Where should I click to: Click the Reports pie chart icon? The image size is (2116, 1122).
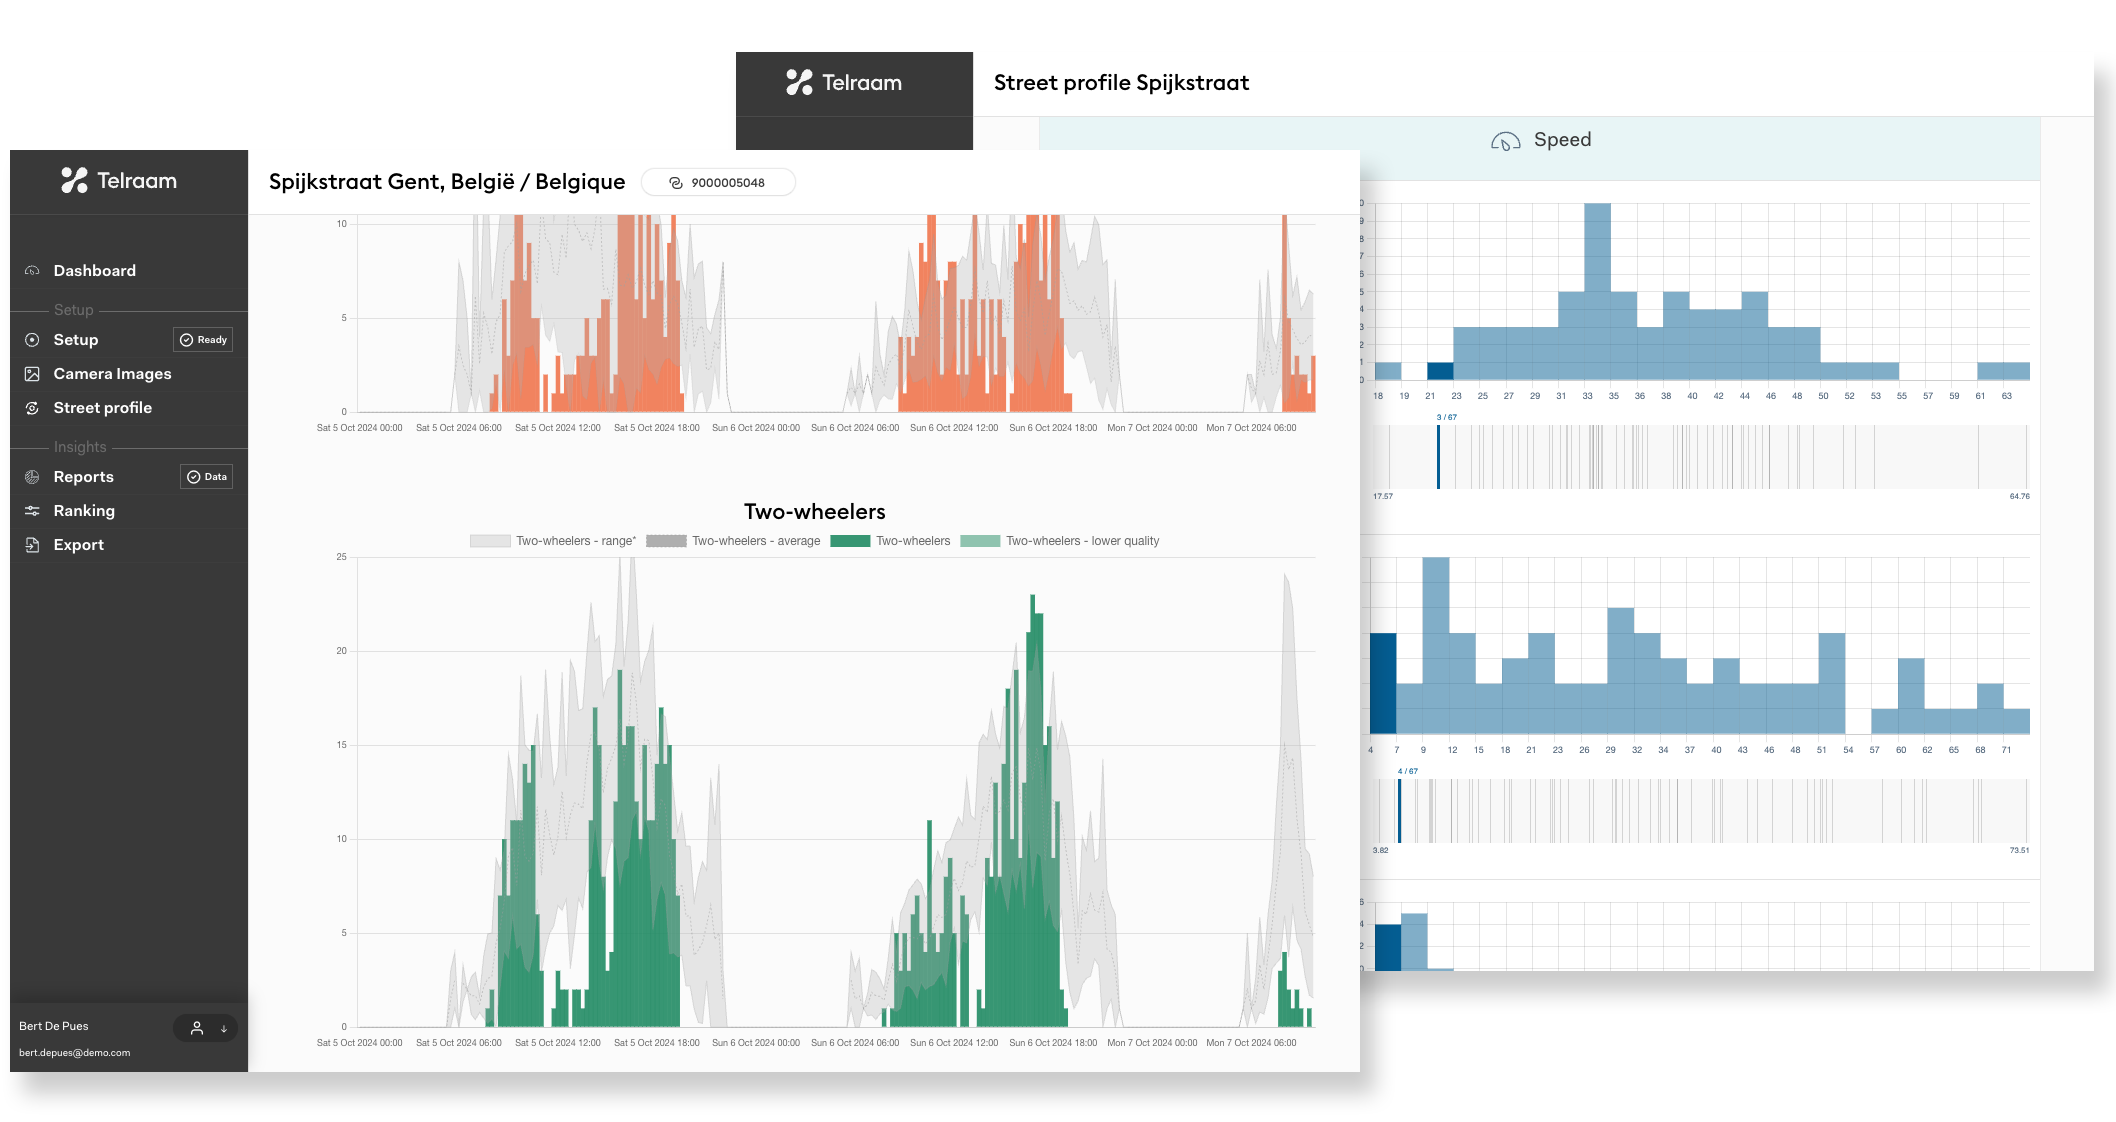(x=32, y=477)
